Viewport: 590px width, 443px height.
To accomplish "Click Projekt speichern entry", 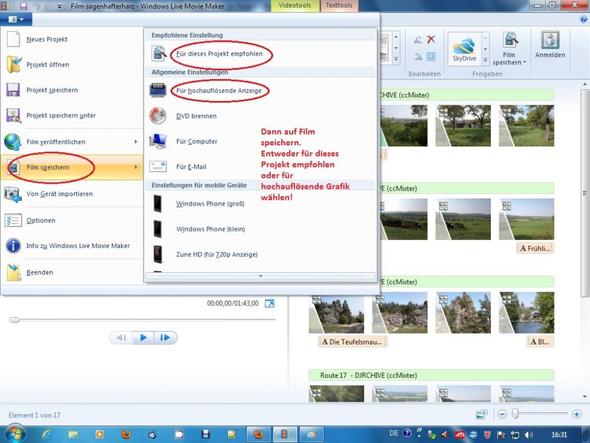I will (x=71, y=90).
